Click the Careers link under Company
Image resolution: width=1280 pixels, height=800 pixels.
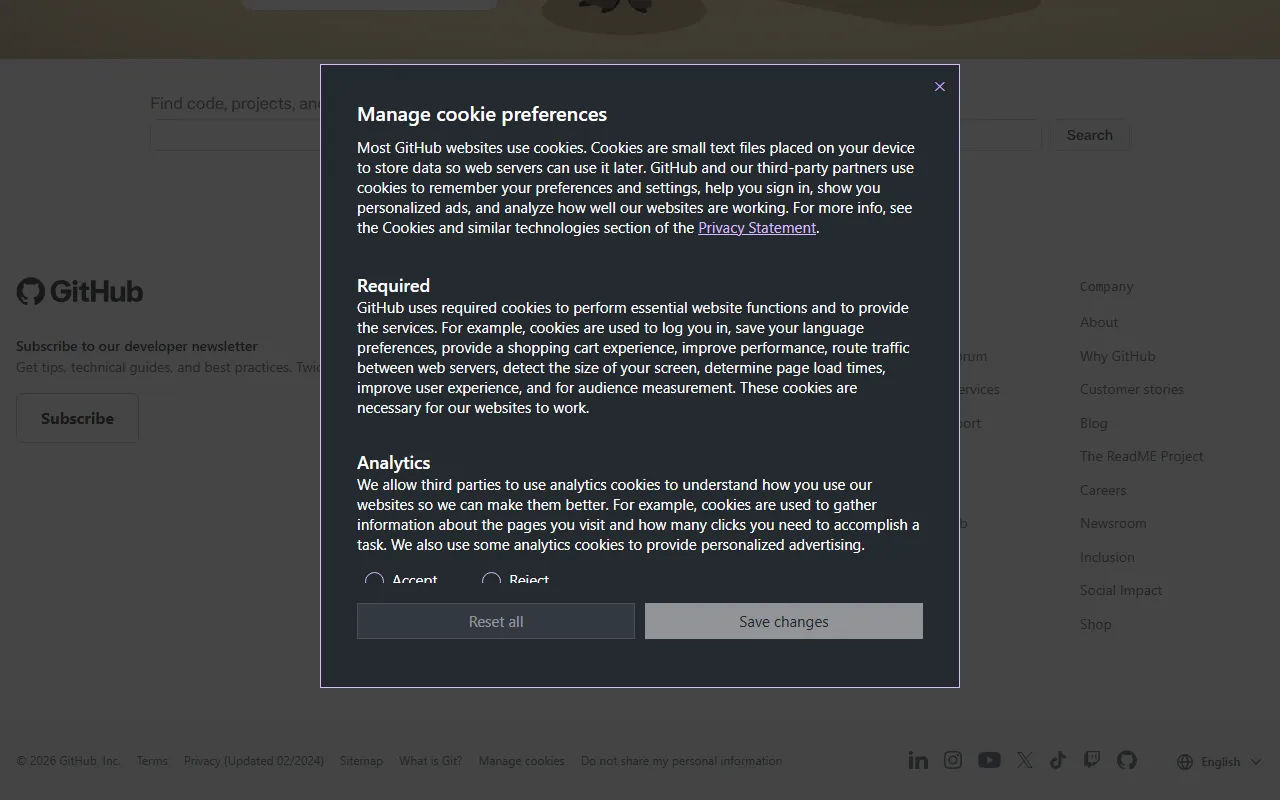coord(1102,490)
